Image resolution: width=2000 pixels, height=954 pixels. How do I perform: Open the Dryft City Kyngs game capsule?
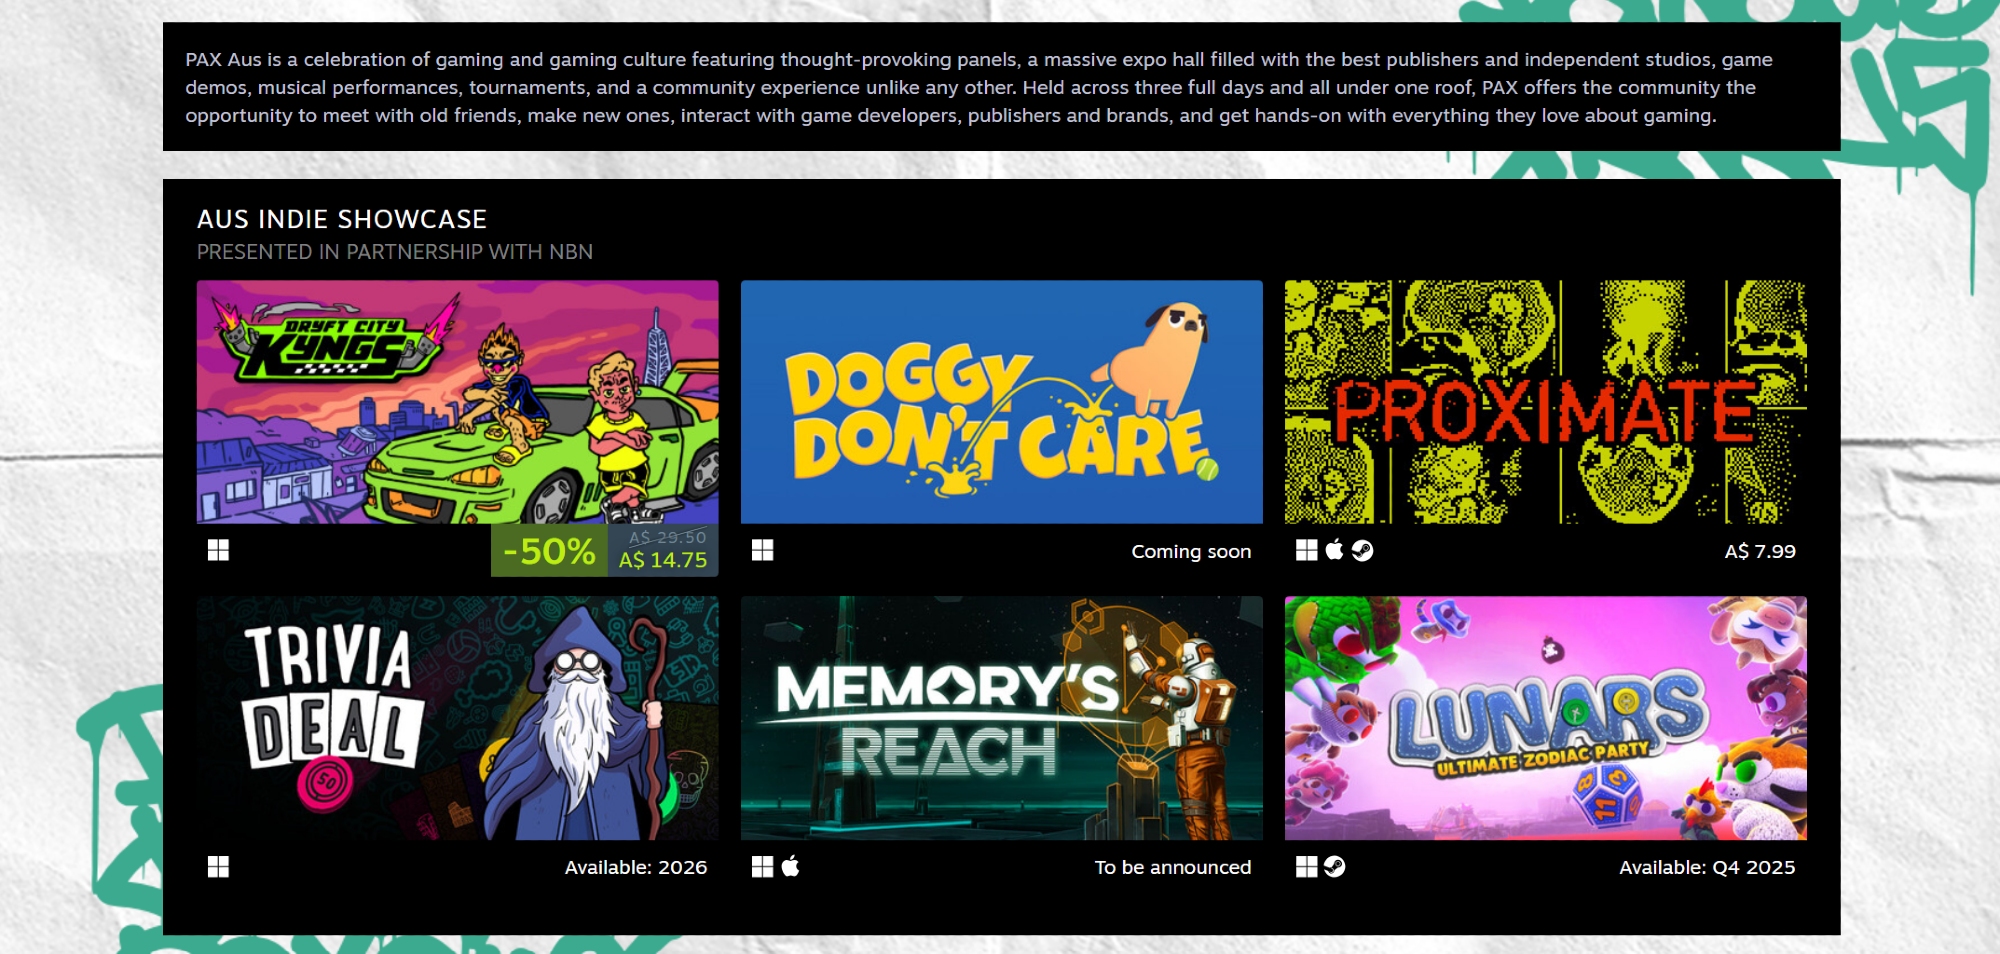[457, 402]
